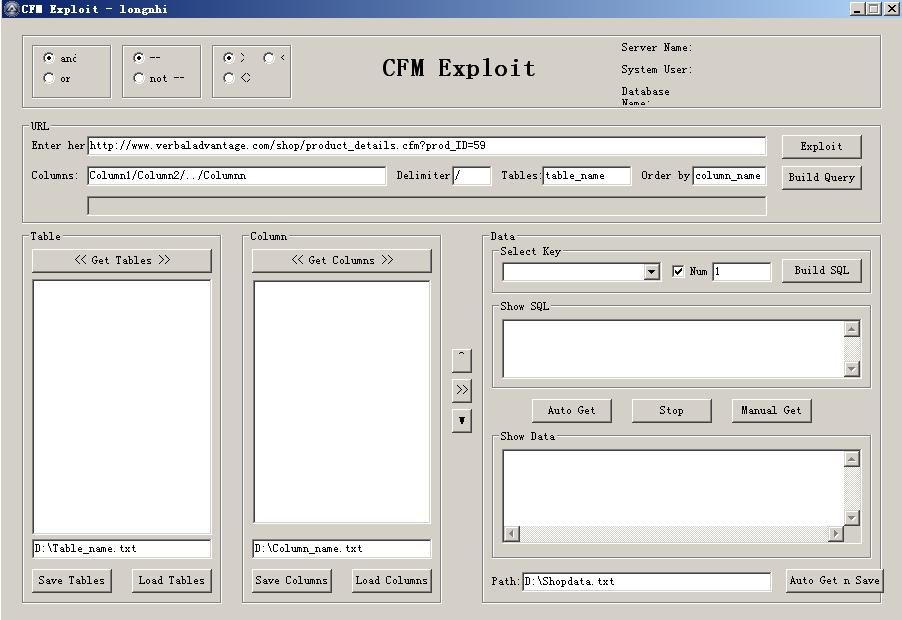Click the Build Query button
This screenshot has height=620, width=902.
(x=821, y=177)
